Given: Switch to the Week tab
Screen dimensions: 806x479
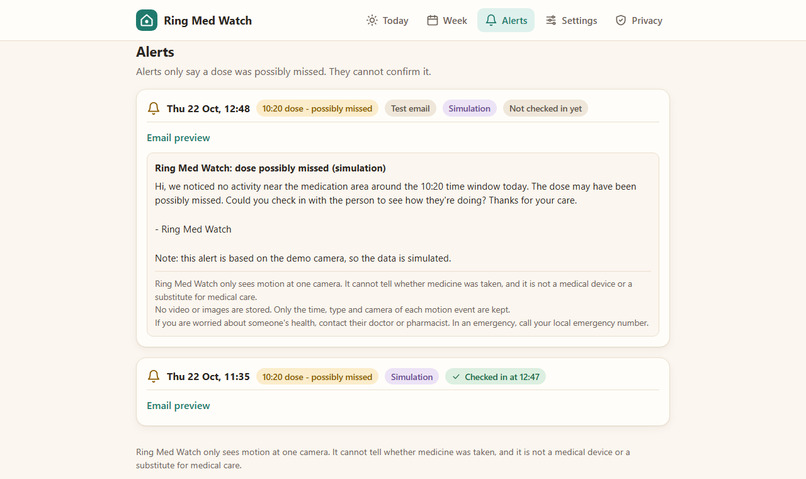Looking at the screenshot, I should click(x=447, y=21).
